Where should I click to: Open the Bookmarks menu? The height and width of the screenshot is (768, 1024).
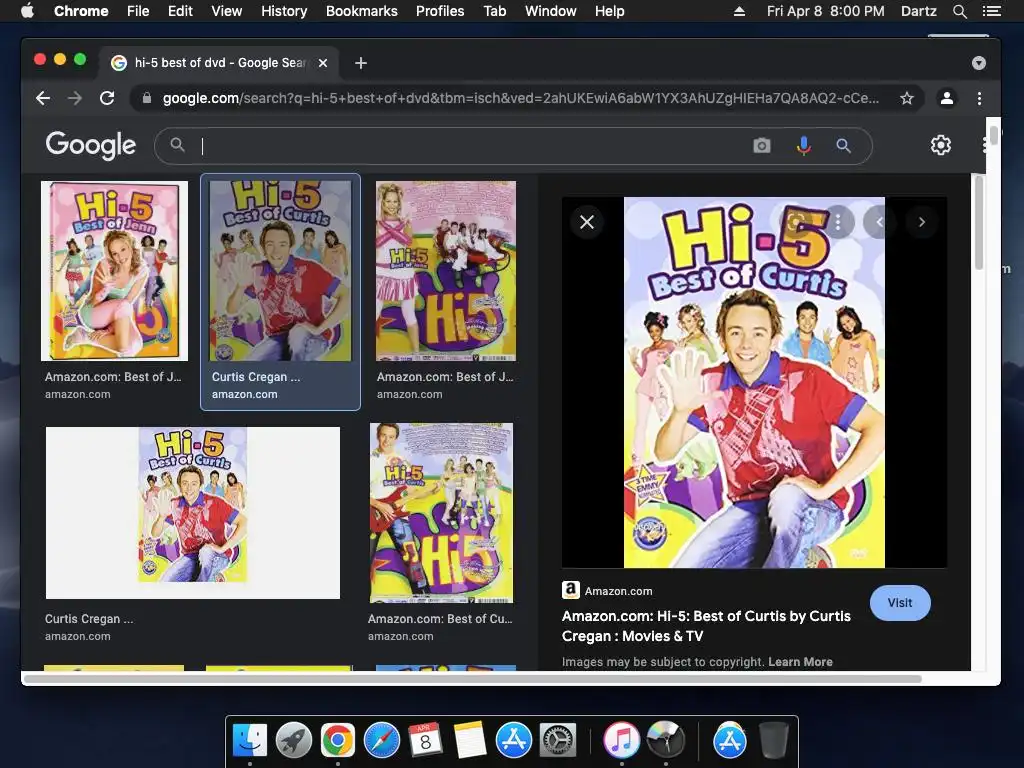pyautogui.click(x=362, y=11)
